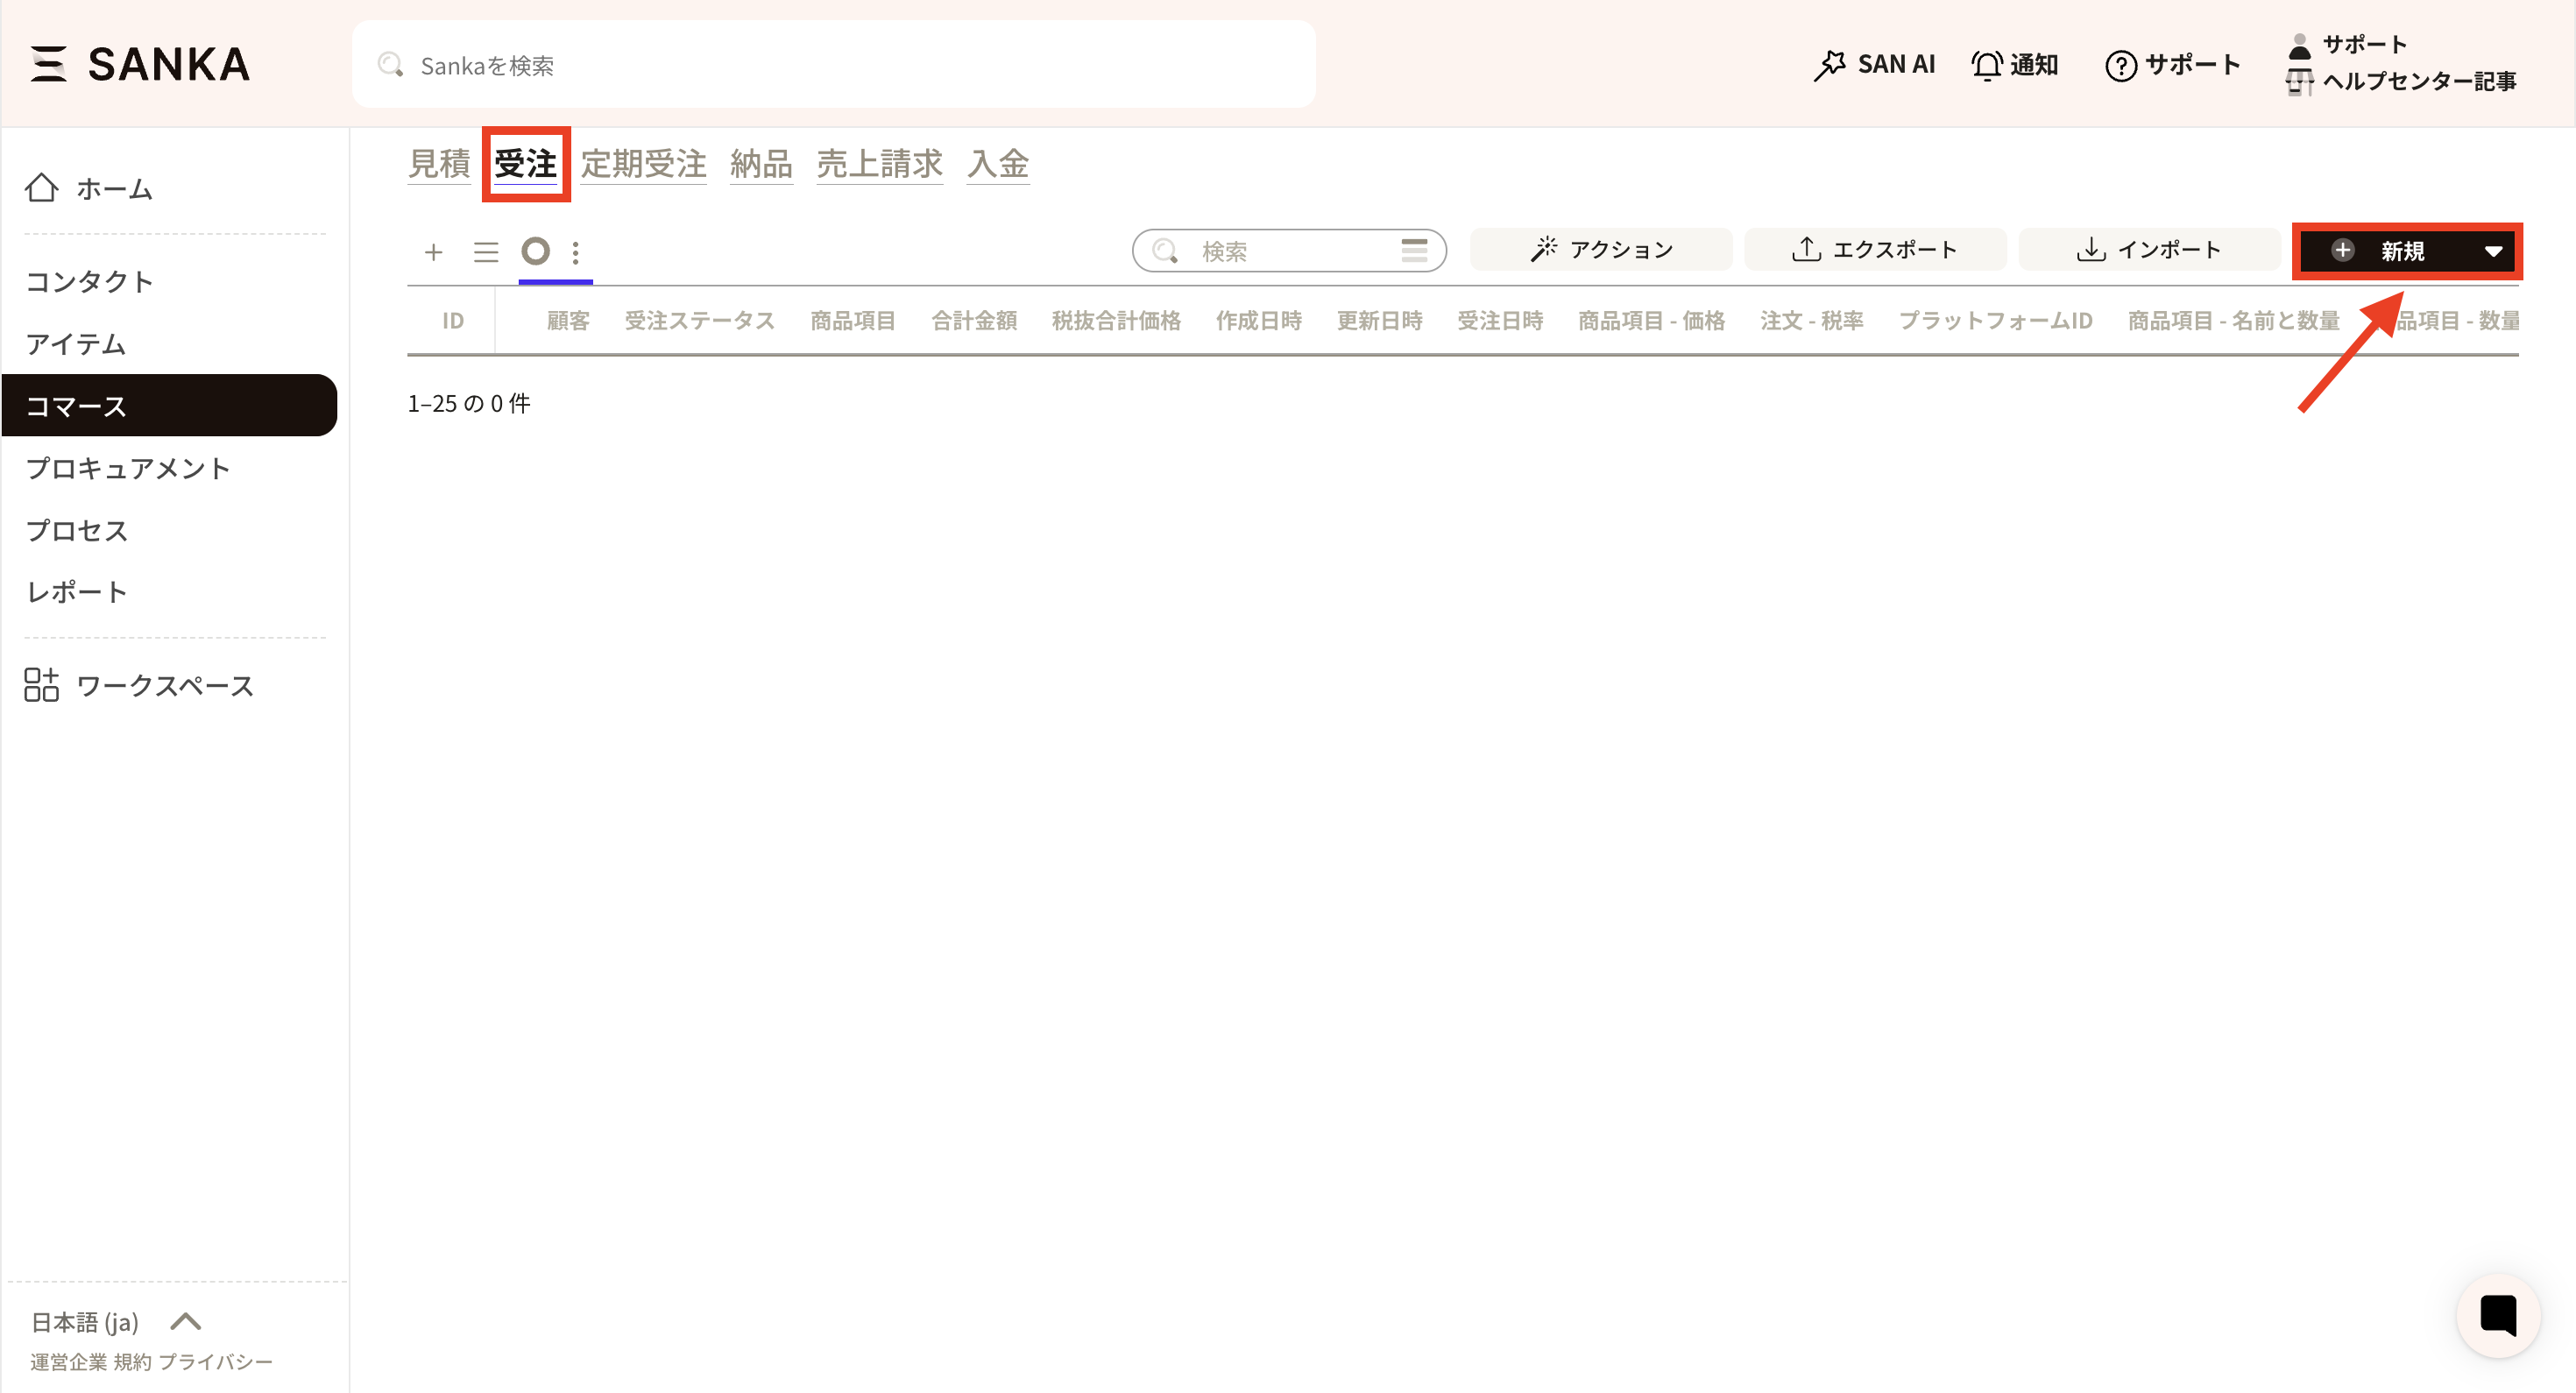Select the circle view toggle
Screen dimensions: 2576x1393
[536, 251]
